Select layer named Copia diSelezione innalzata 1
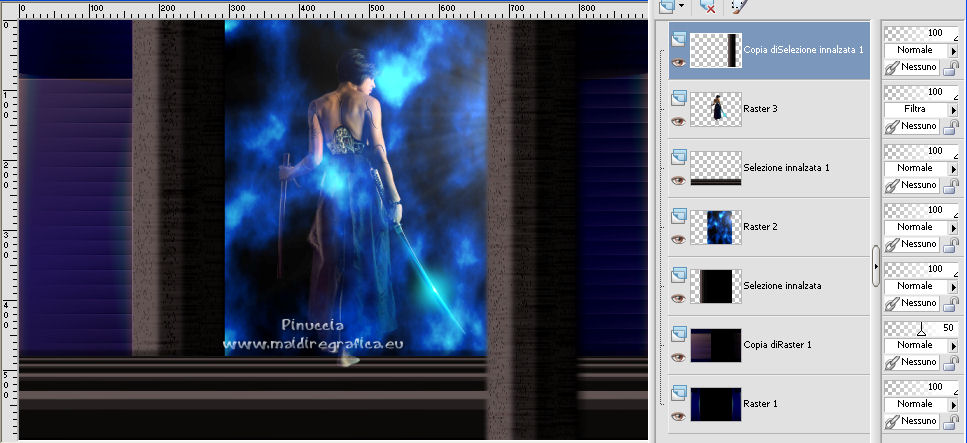This screenshot has height=443, width=967. (x=804, y=50)
